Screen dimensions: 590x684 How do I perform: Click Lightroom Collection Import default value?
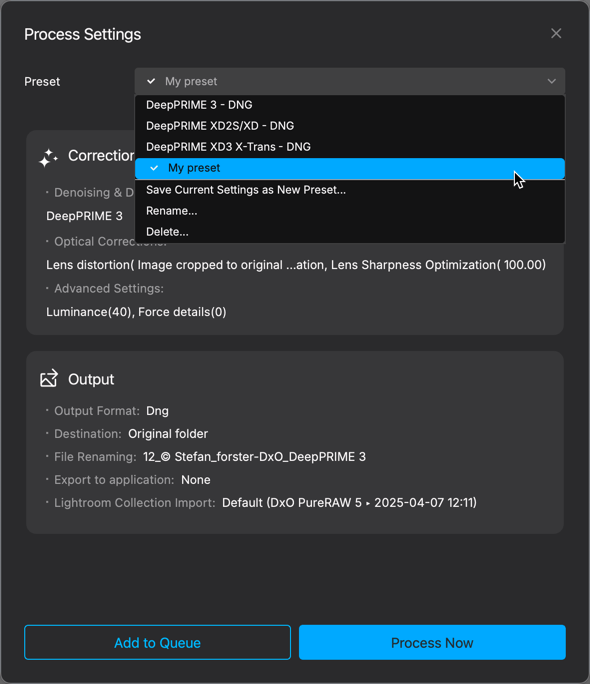pos(349,503)
